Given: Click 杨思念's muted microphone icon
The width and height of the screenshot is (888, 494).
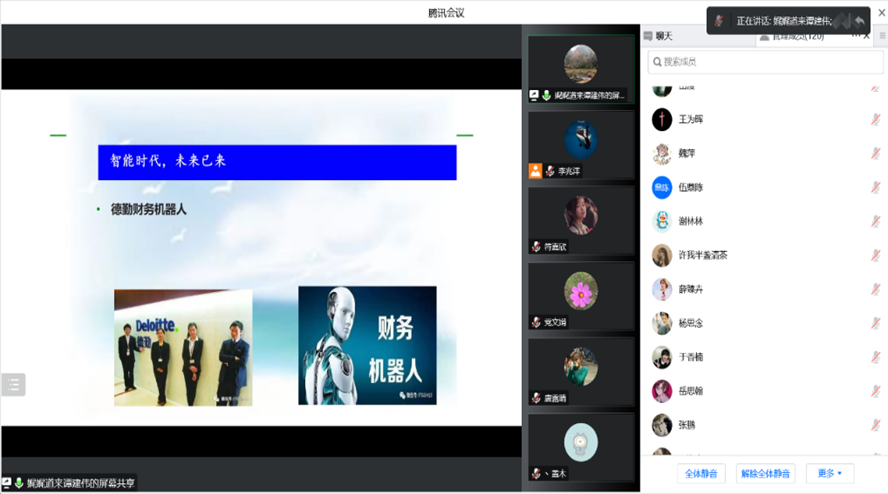Looking at the screenshot, I should click(875, 324).
